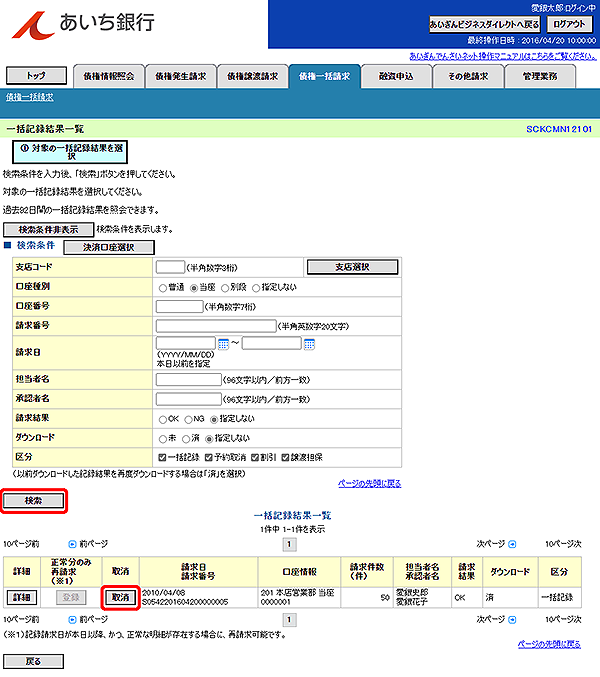Click the 口座番号 input field

(179, 307)
